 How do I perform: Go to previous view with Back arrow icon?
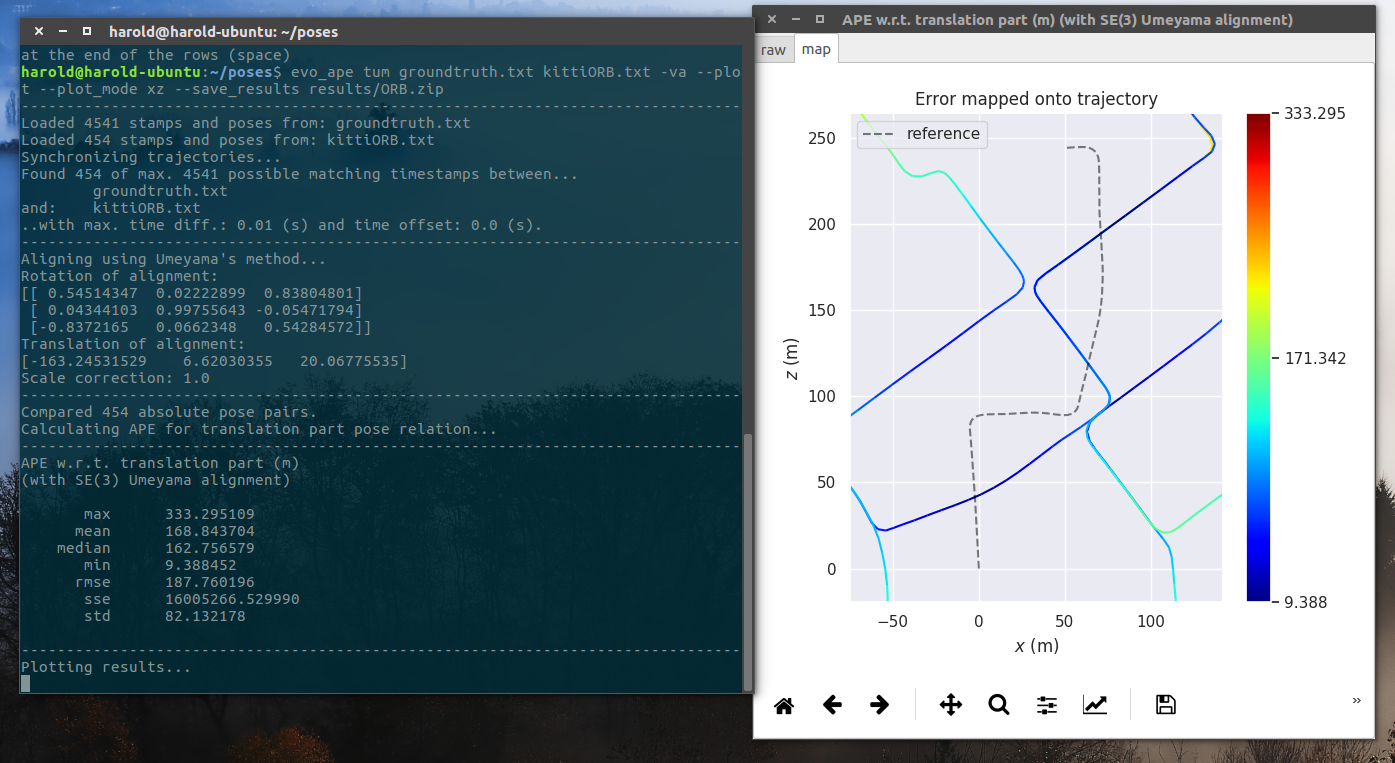(x=832, y=704)
